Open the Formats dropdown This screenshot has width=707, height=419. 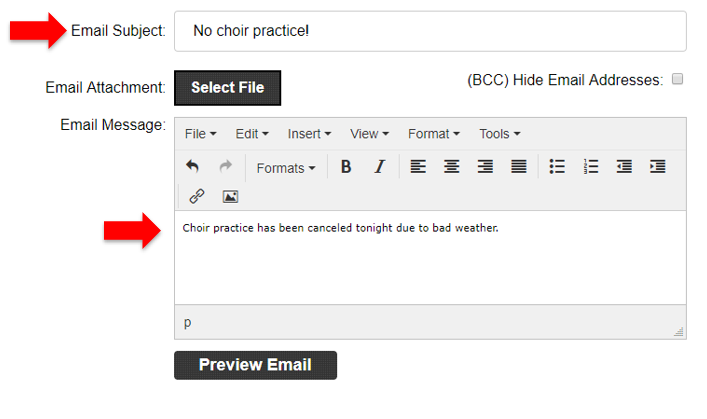[285, 168]
